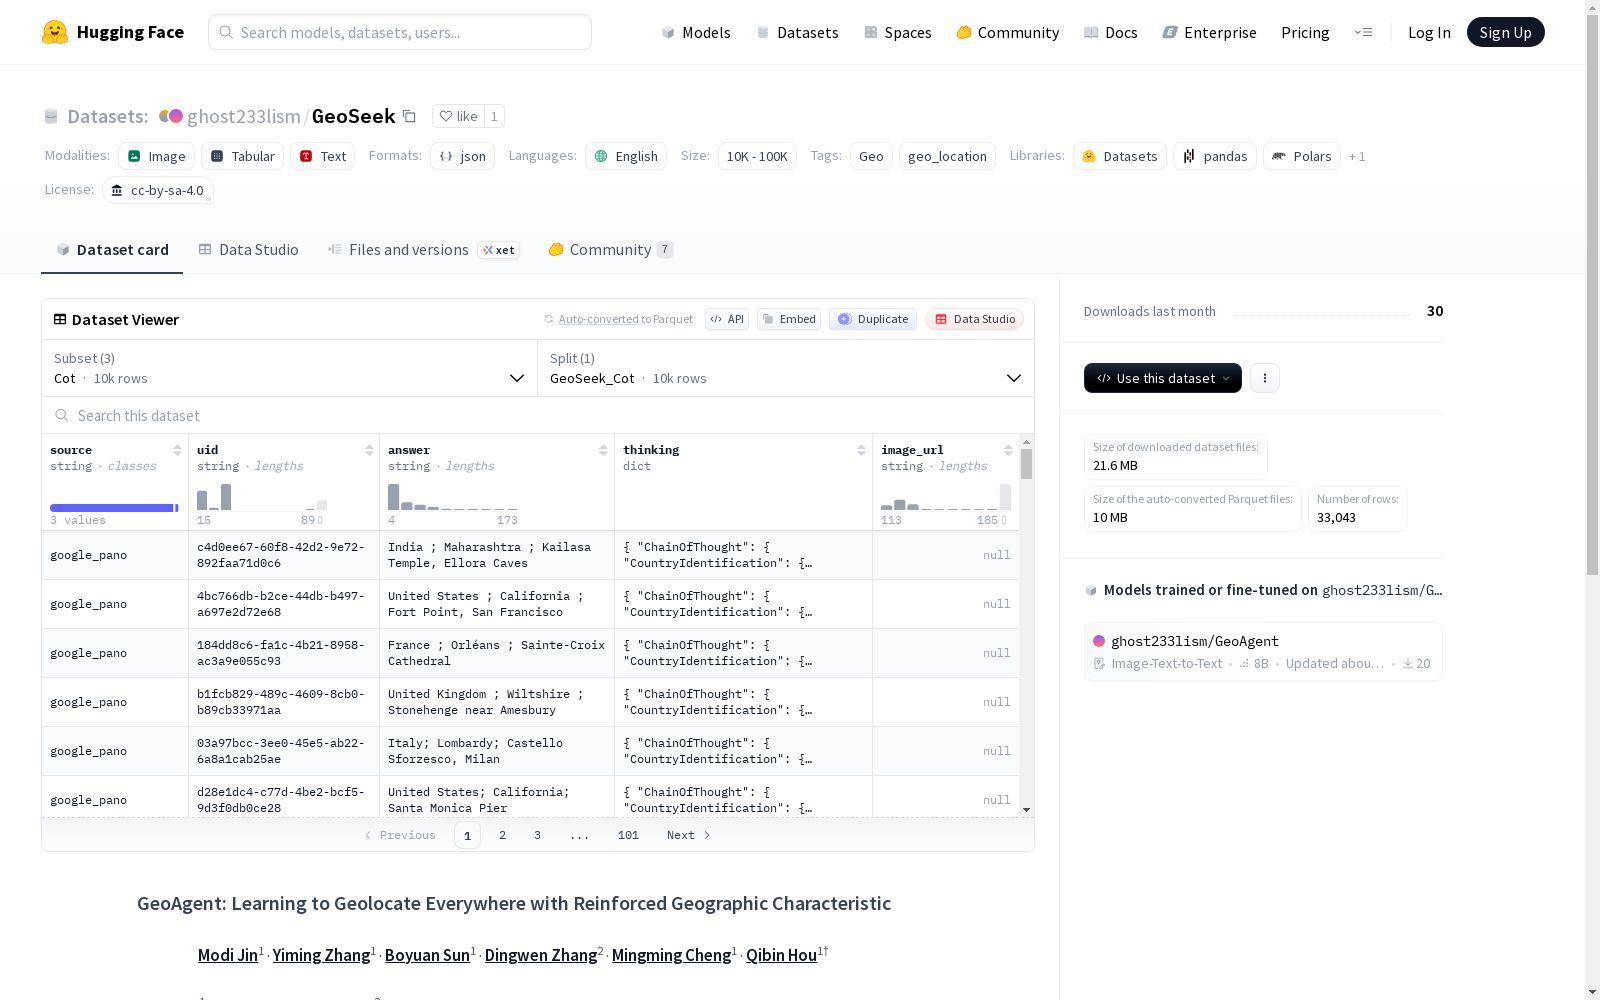Go to Community in the top navigation
The image size is (1600, 1000).
(1008, 32)
